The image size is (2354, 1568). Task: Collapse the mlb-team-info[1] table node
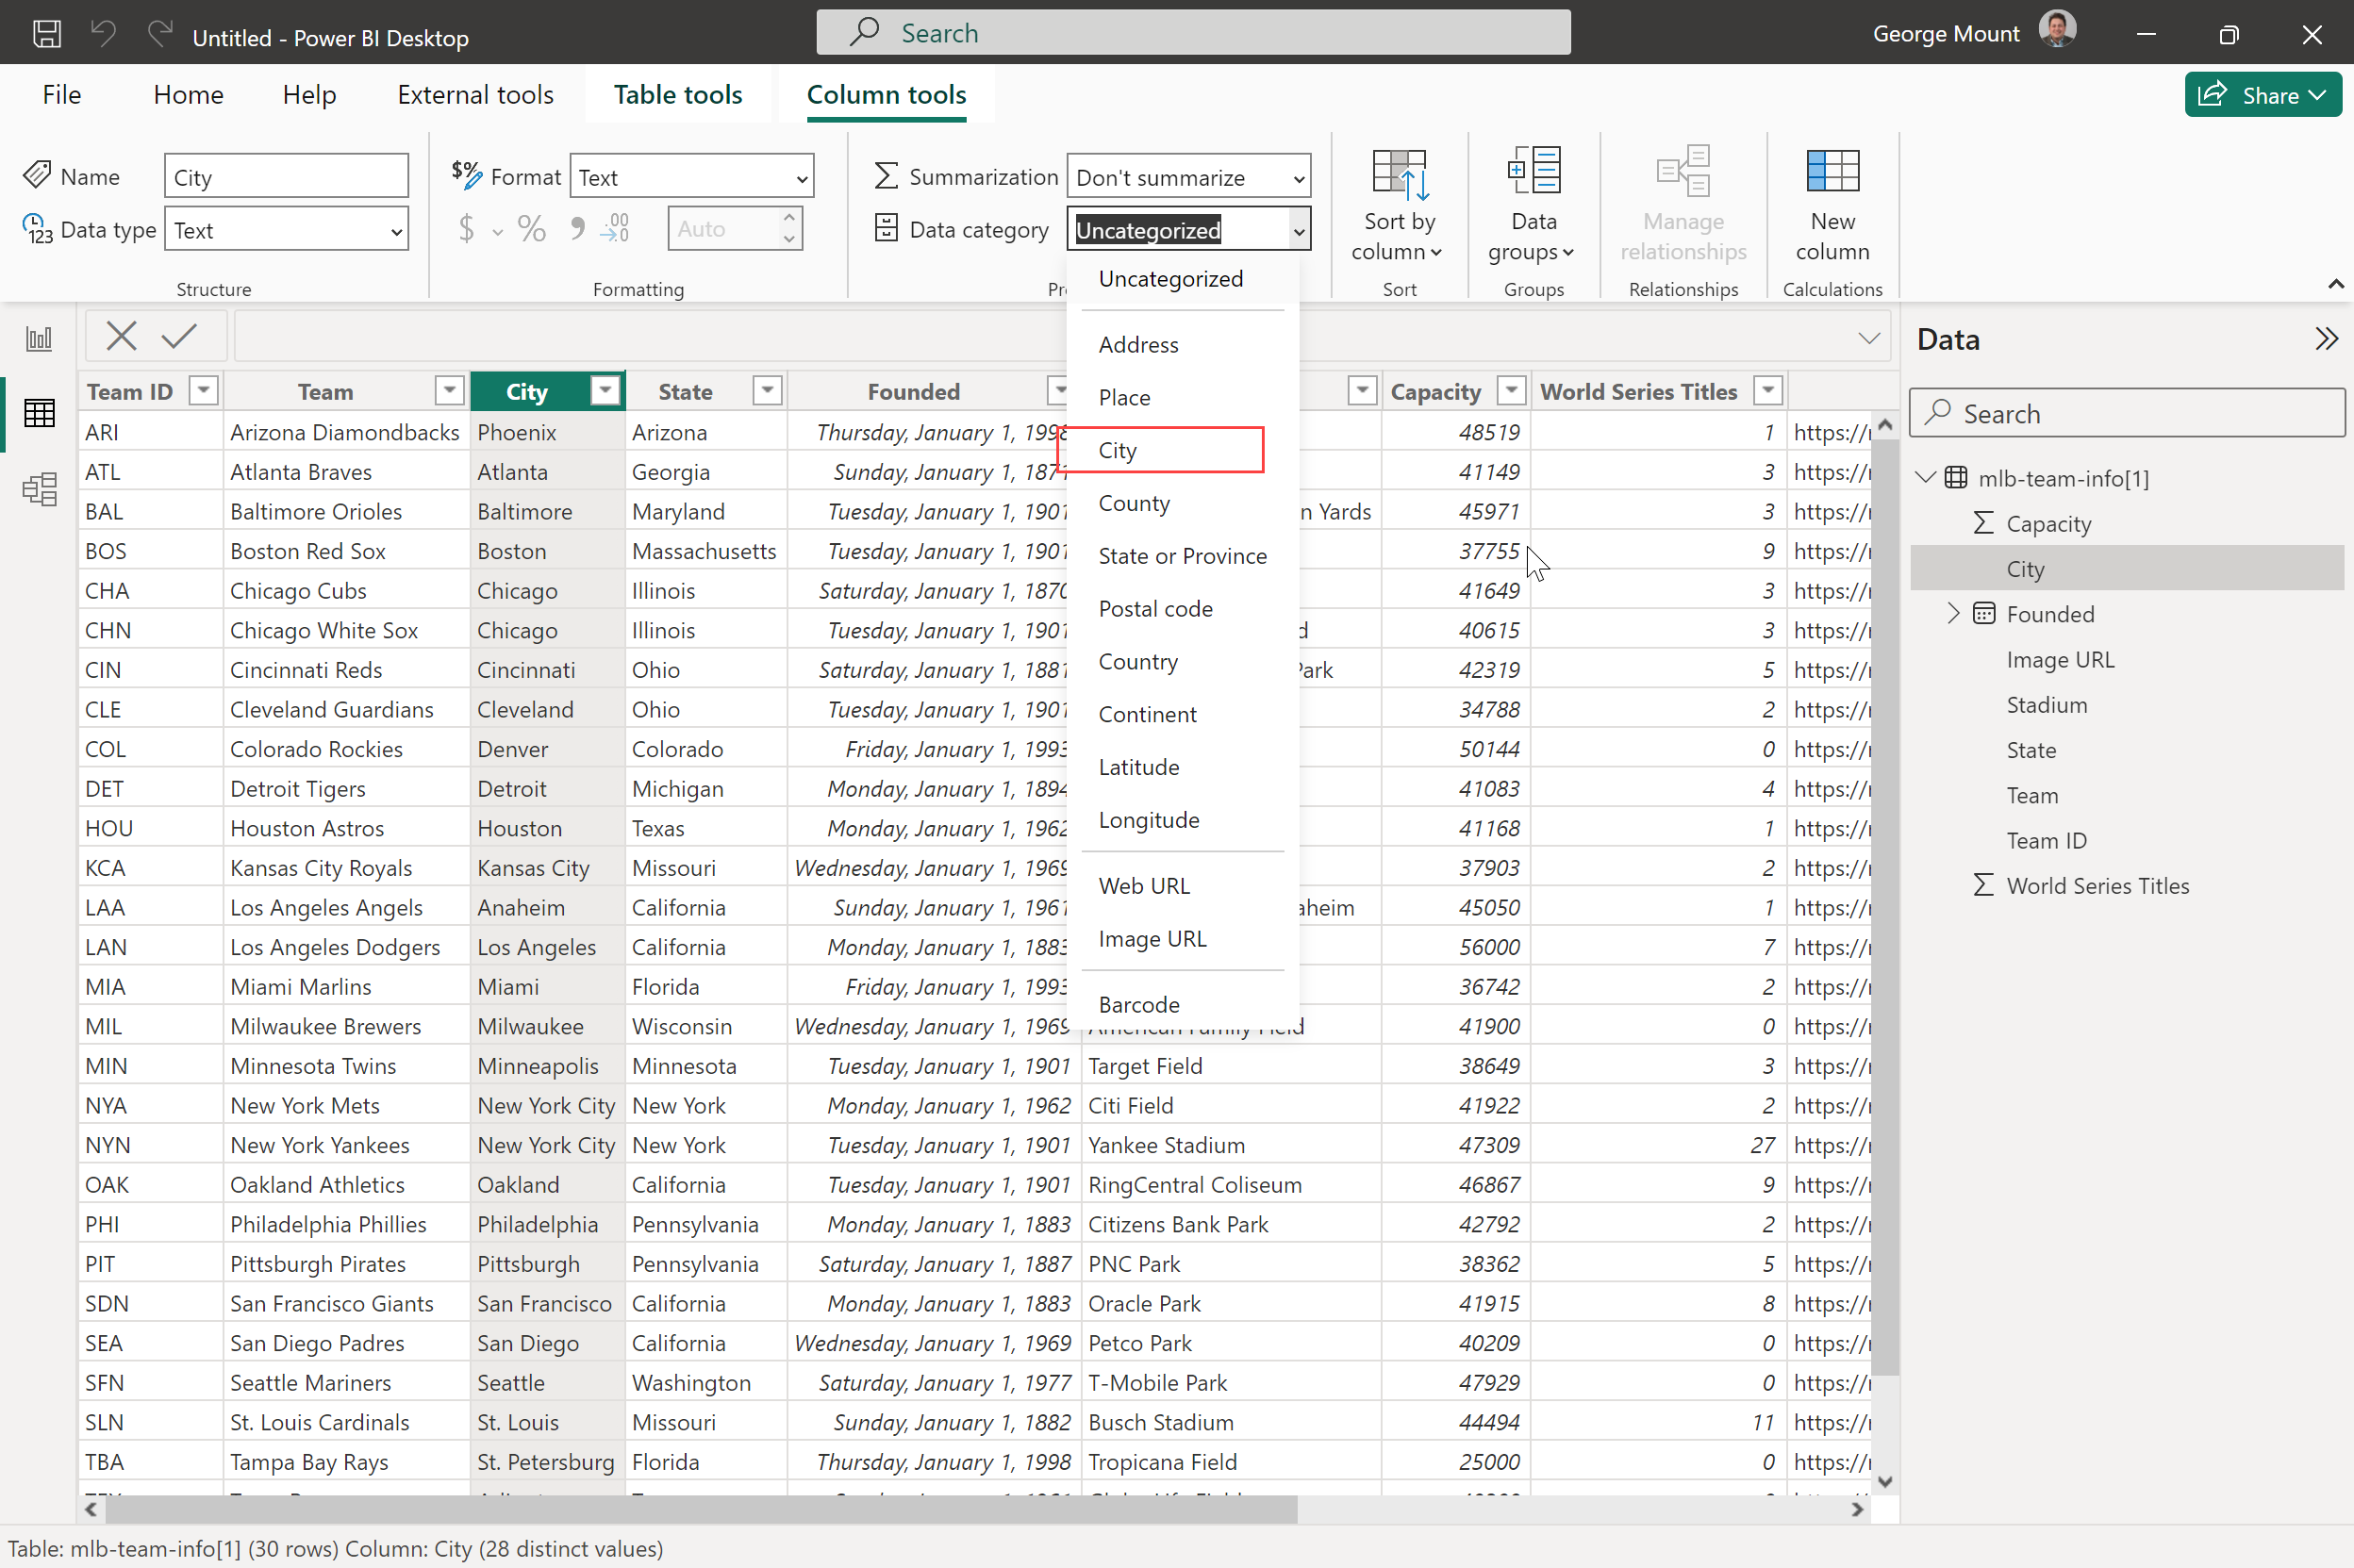pos(1926,478)
